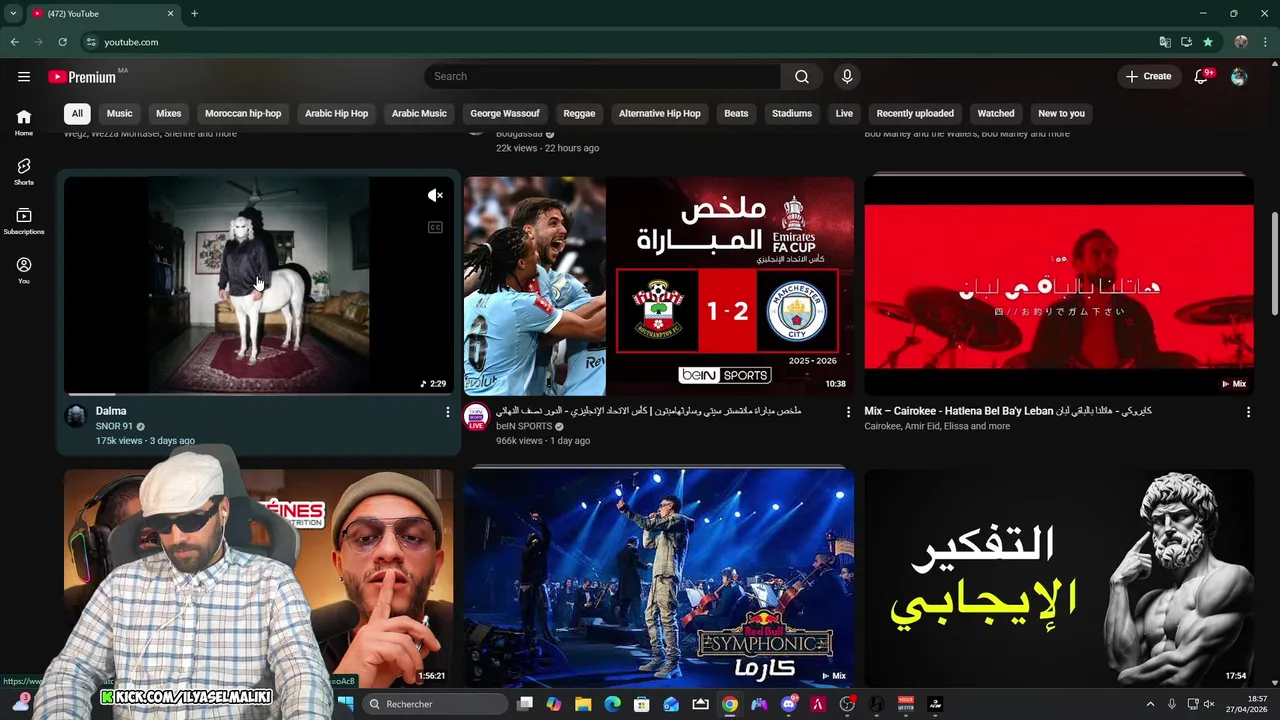Select the Beats chip

coord(736,113)
